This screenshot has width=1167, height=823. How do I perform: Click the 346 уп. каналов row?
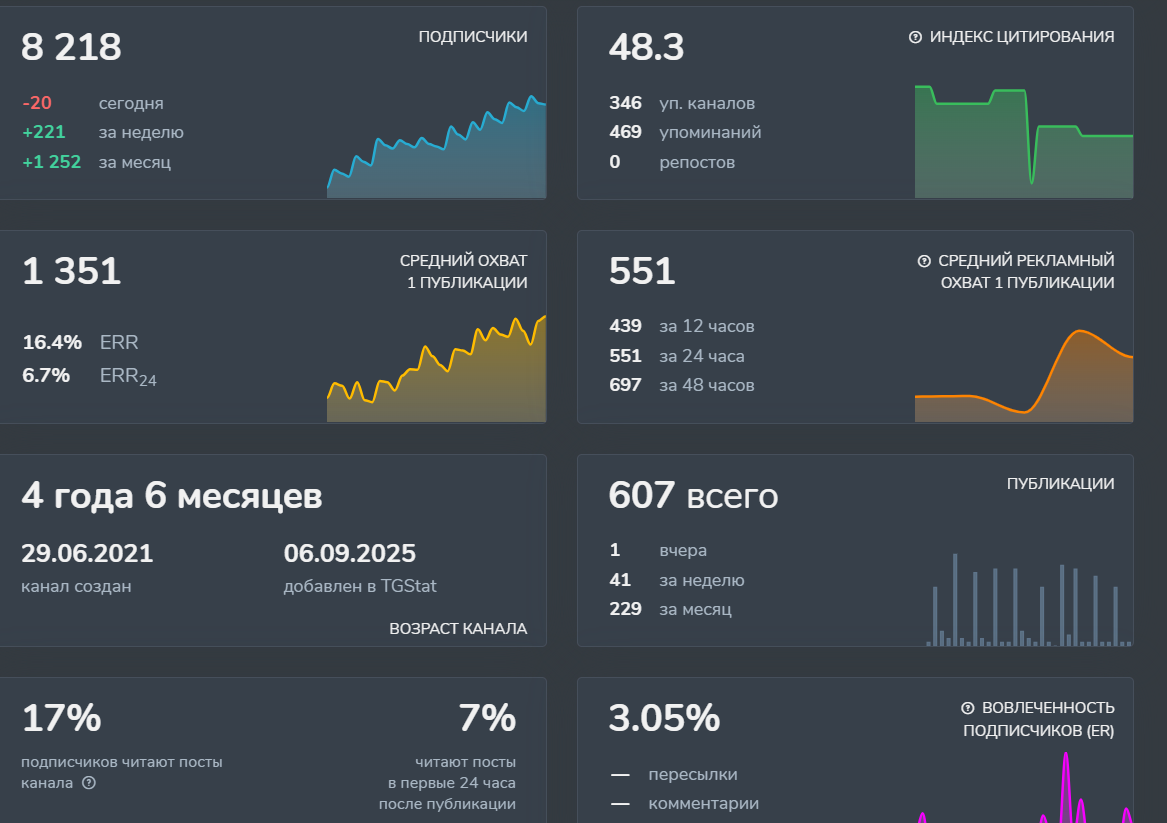click(x=682, y=103)
